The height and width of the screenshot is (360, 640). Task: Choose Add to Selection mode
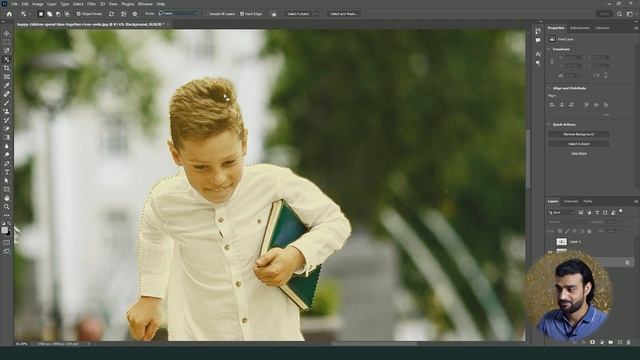tap(49, 14)
